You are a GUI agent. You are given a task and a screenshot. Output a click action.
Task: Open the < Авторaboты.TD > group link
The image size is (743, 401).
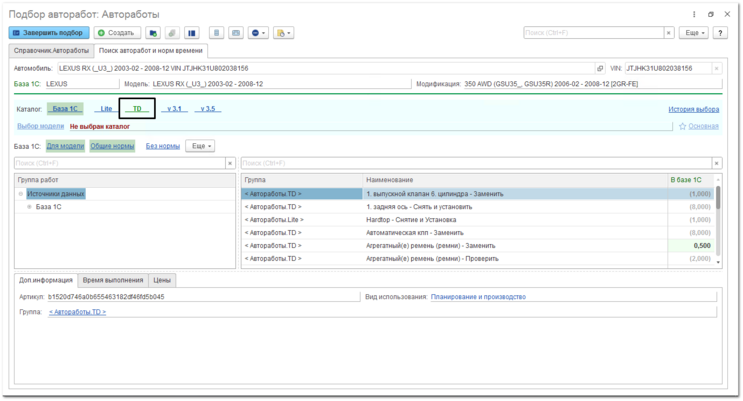click(x=77, y=312)
